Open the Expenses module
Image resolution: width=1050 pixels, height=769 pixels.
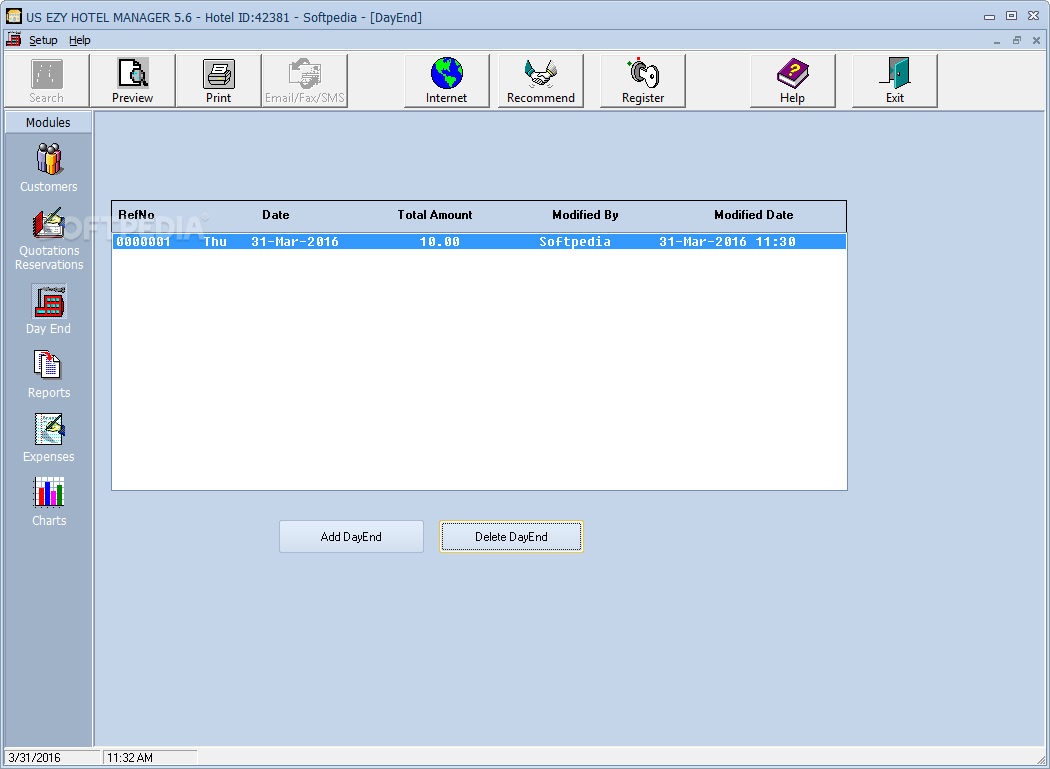coord(48,437)
